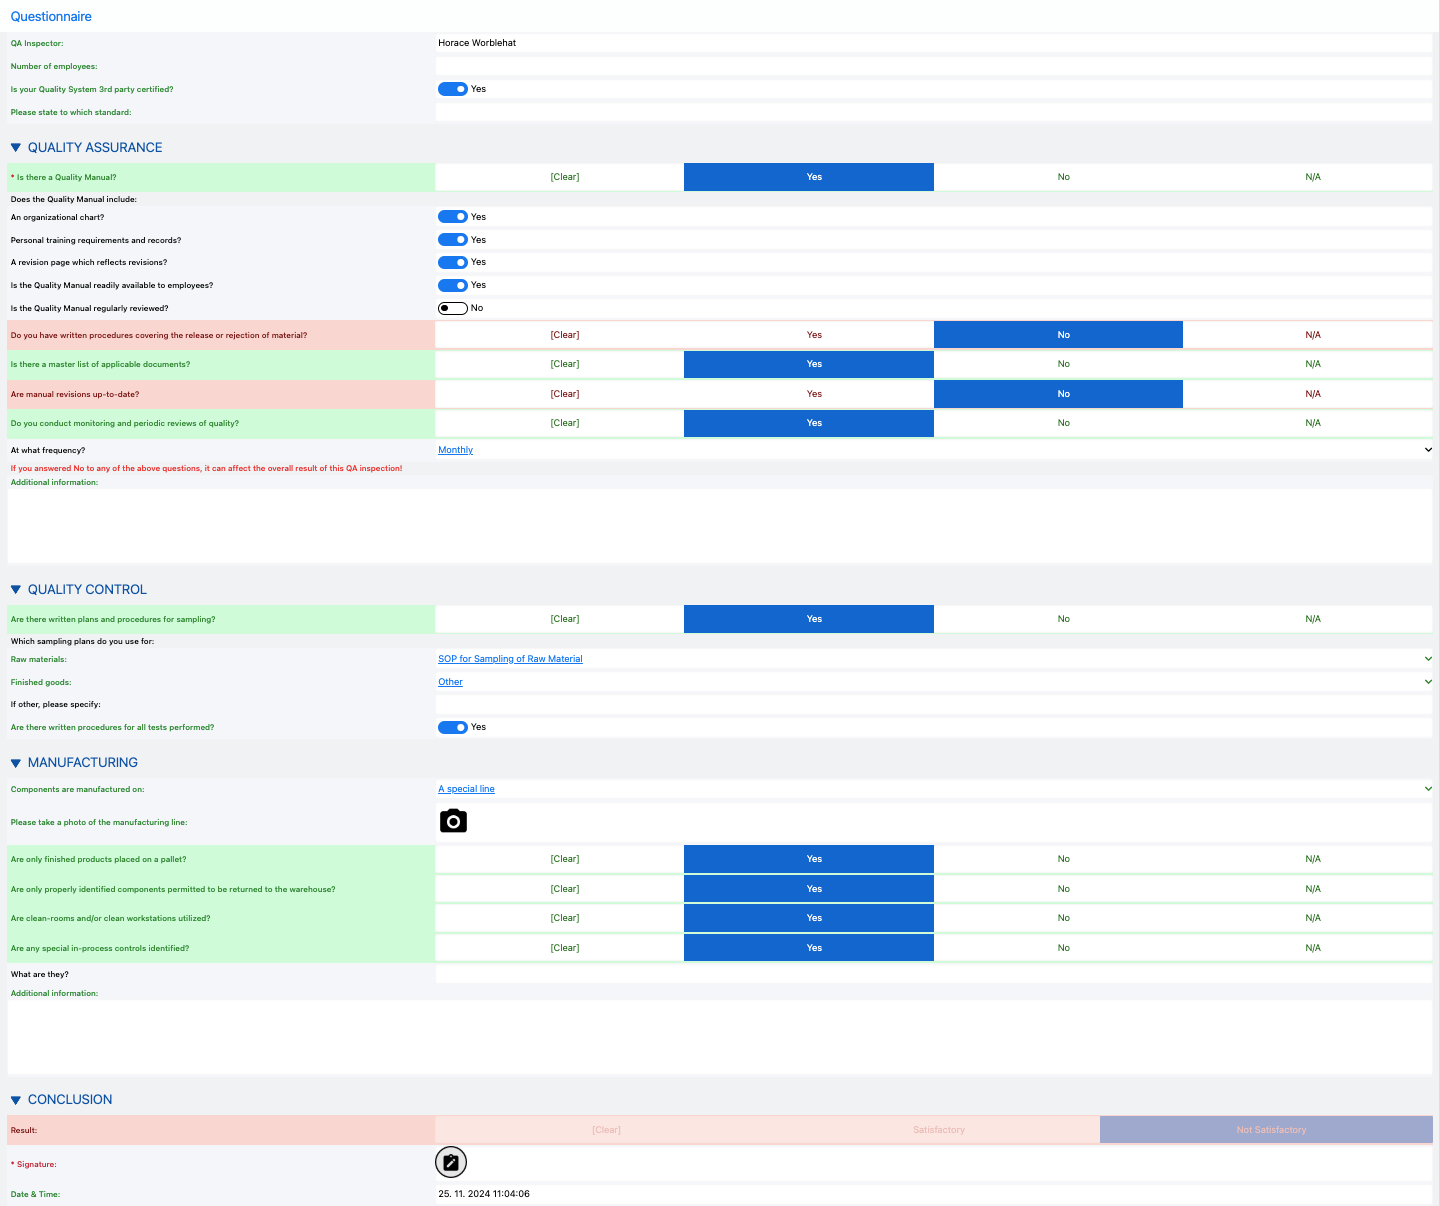
Task: Click the Number of employees input field
Action: tap(934, 66)
